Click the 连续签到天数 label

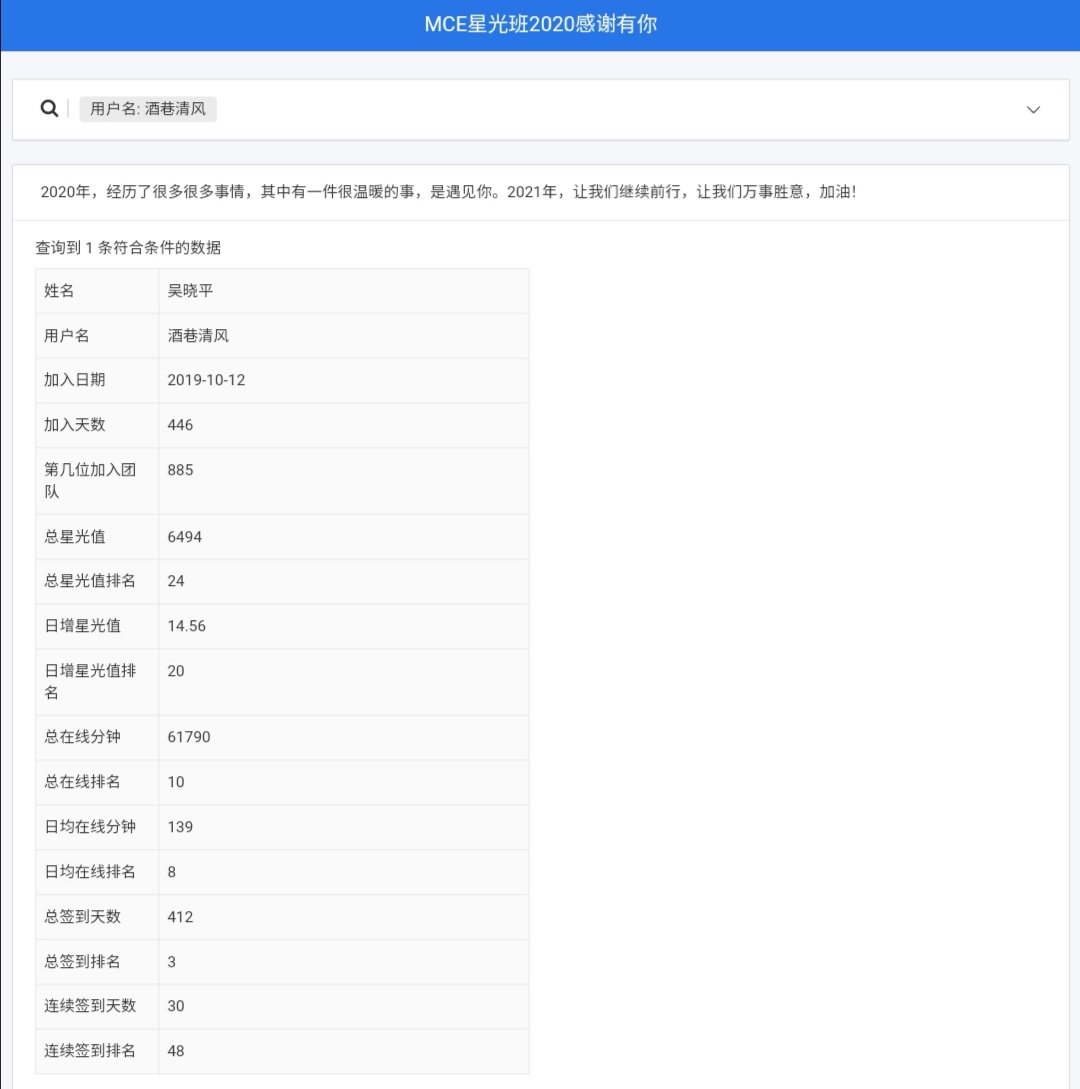click(x=90, y=1006)
